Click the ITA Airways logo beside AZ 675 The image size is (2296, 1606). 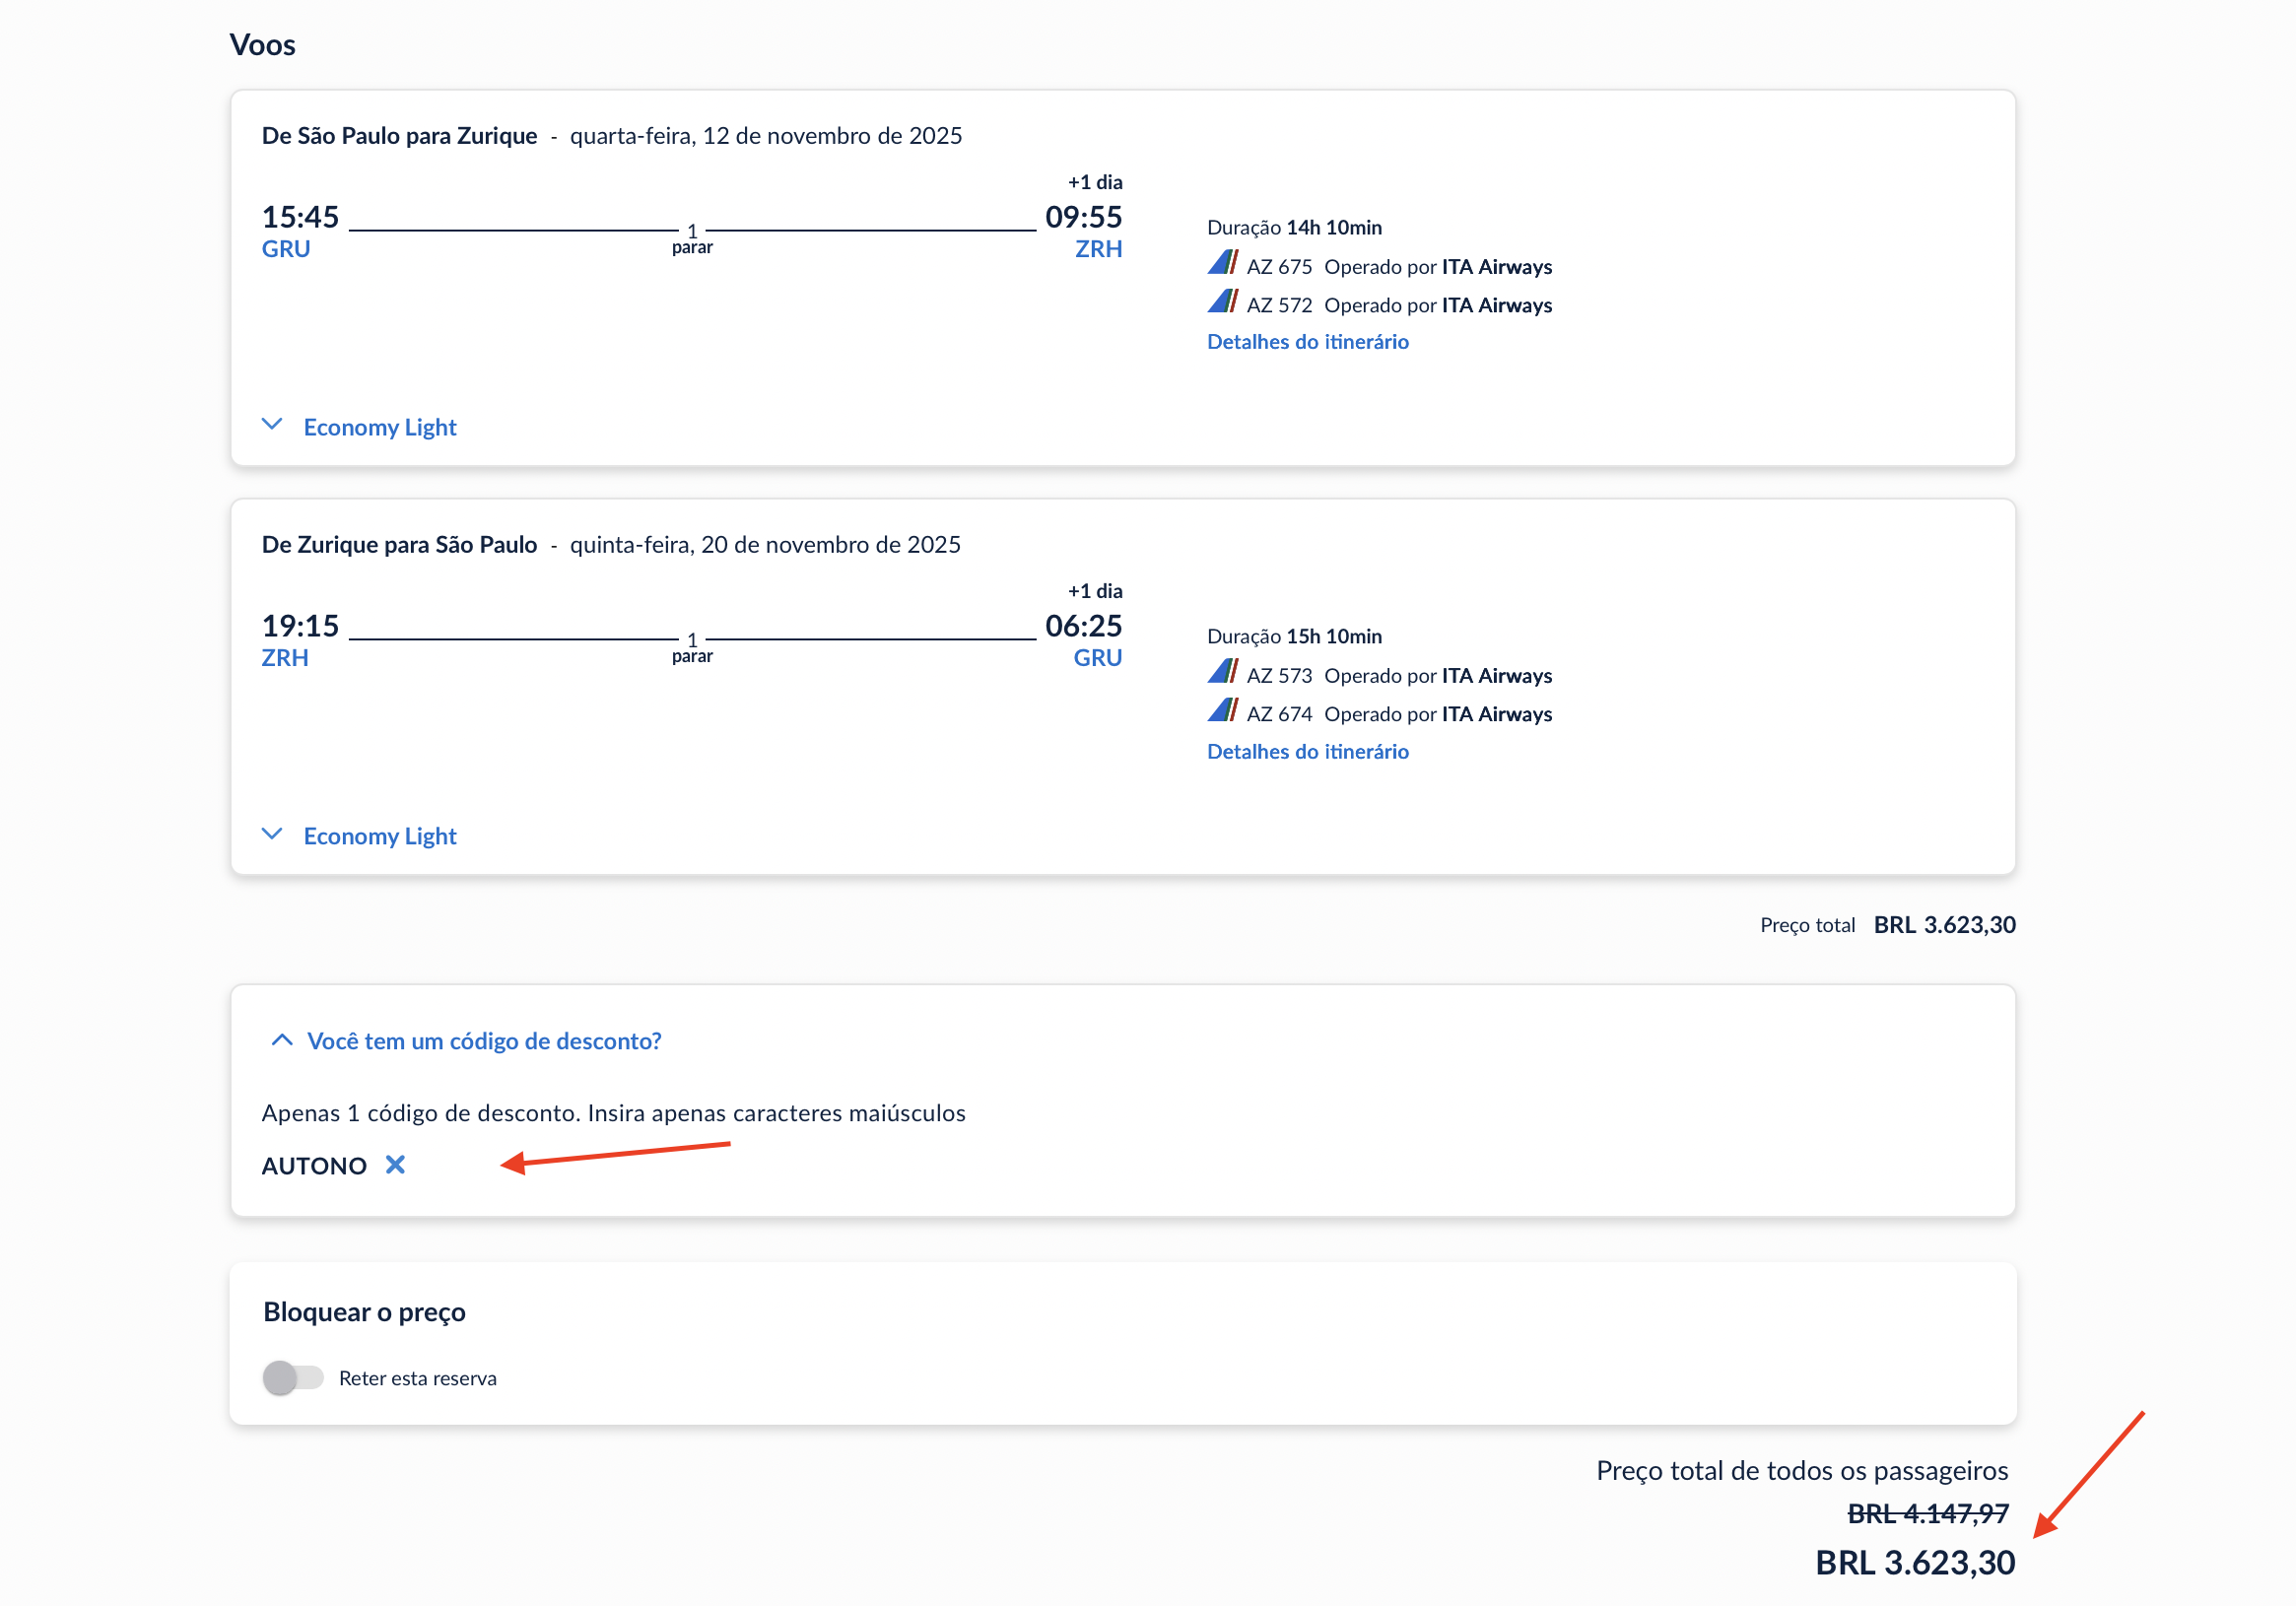1222,264
